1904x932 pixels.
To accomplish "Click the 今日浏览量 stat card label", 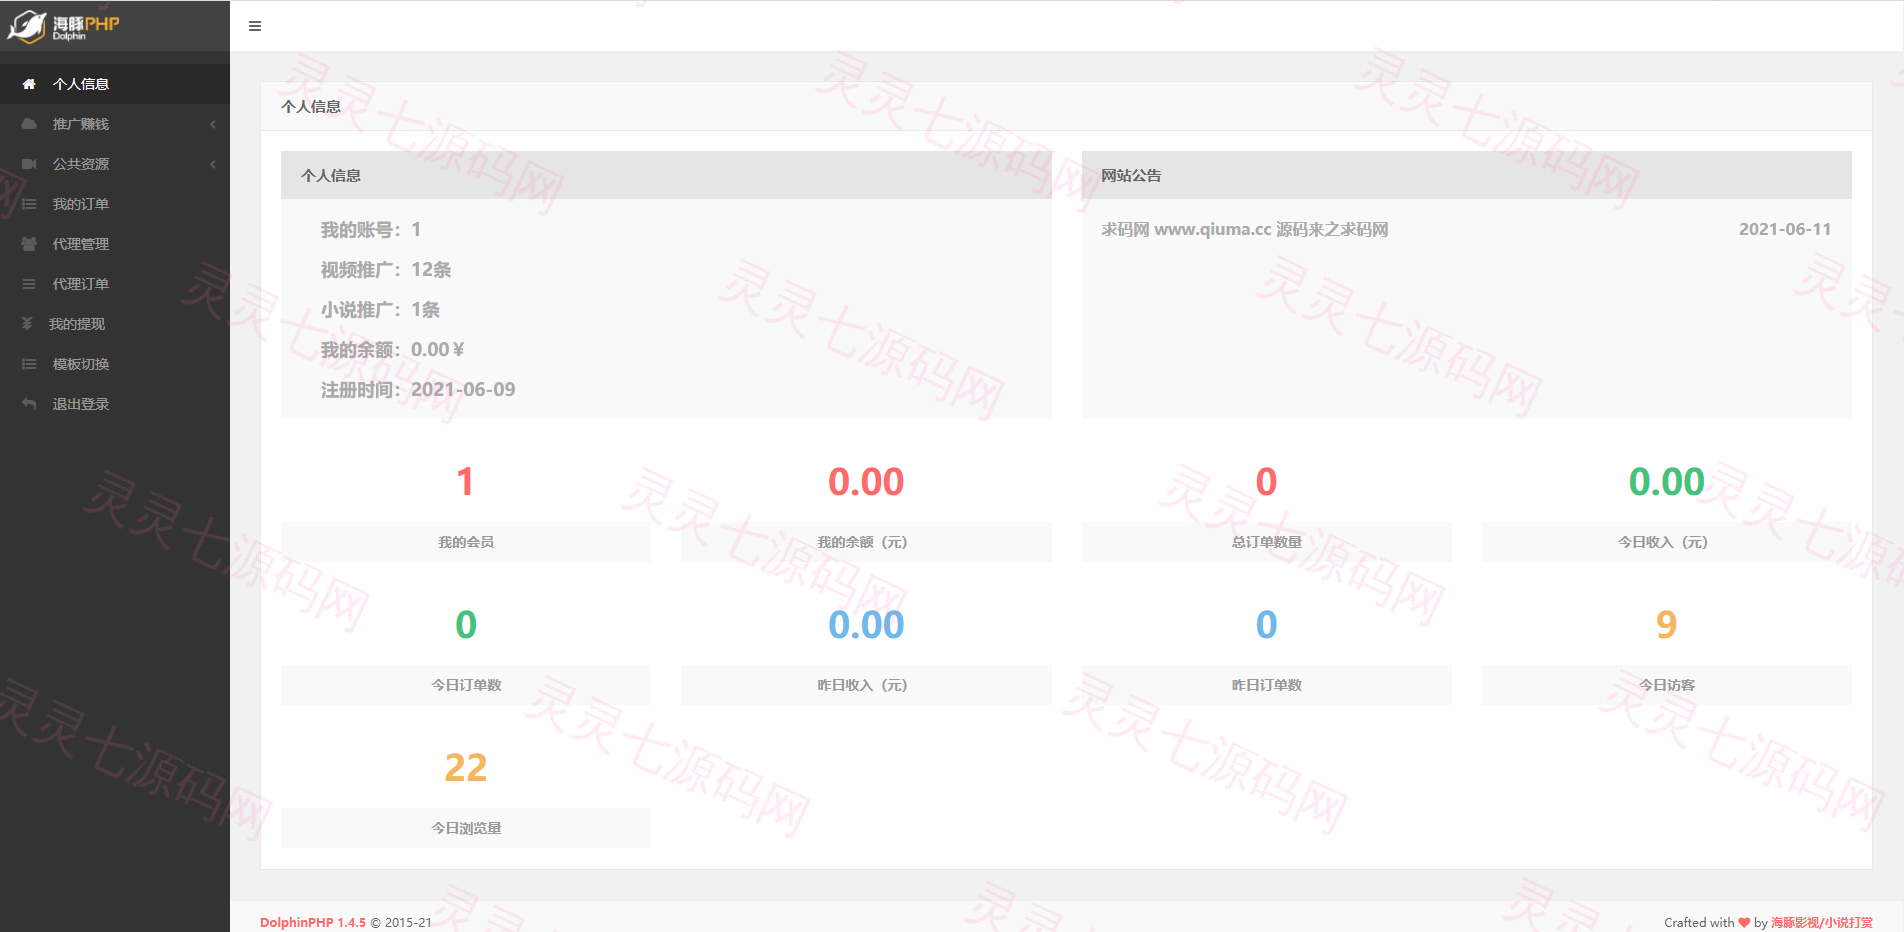I will (466, 828).
